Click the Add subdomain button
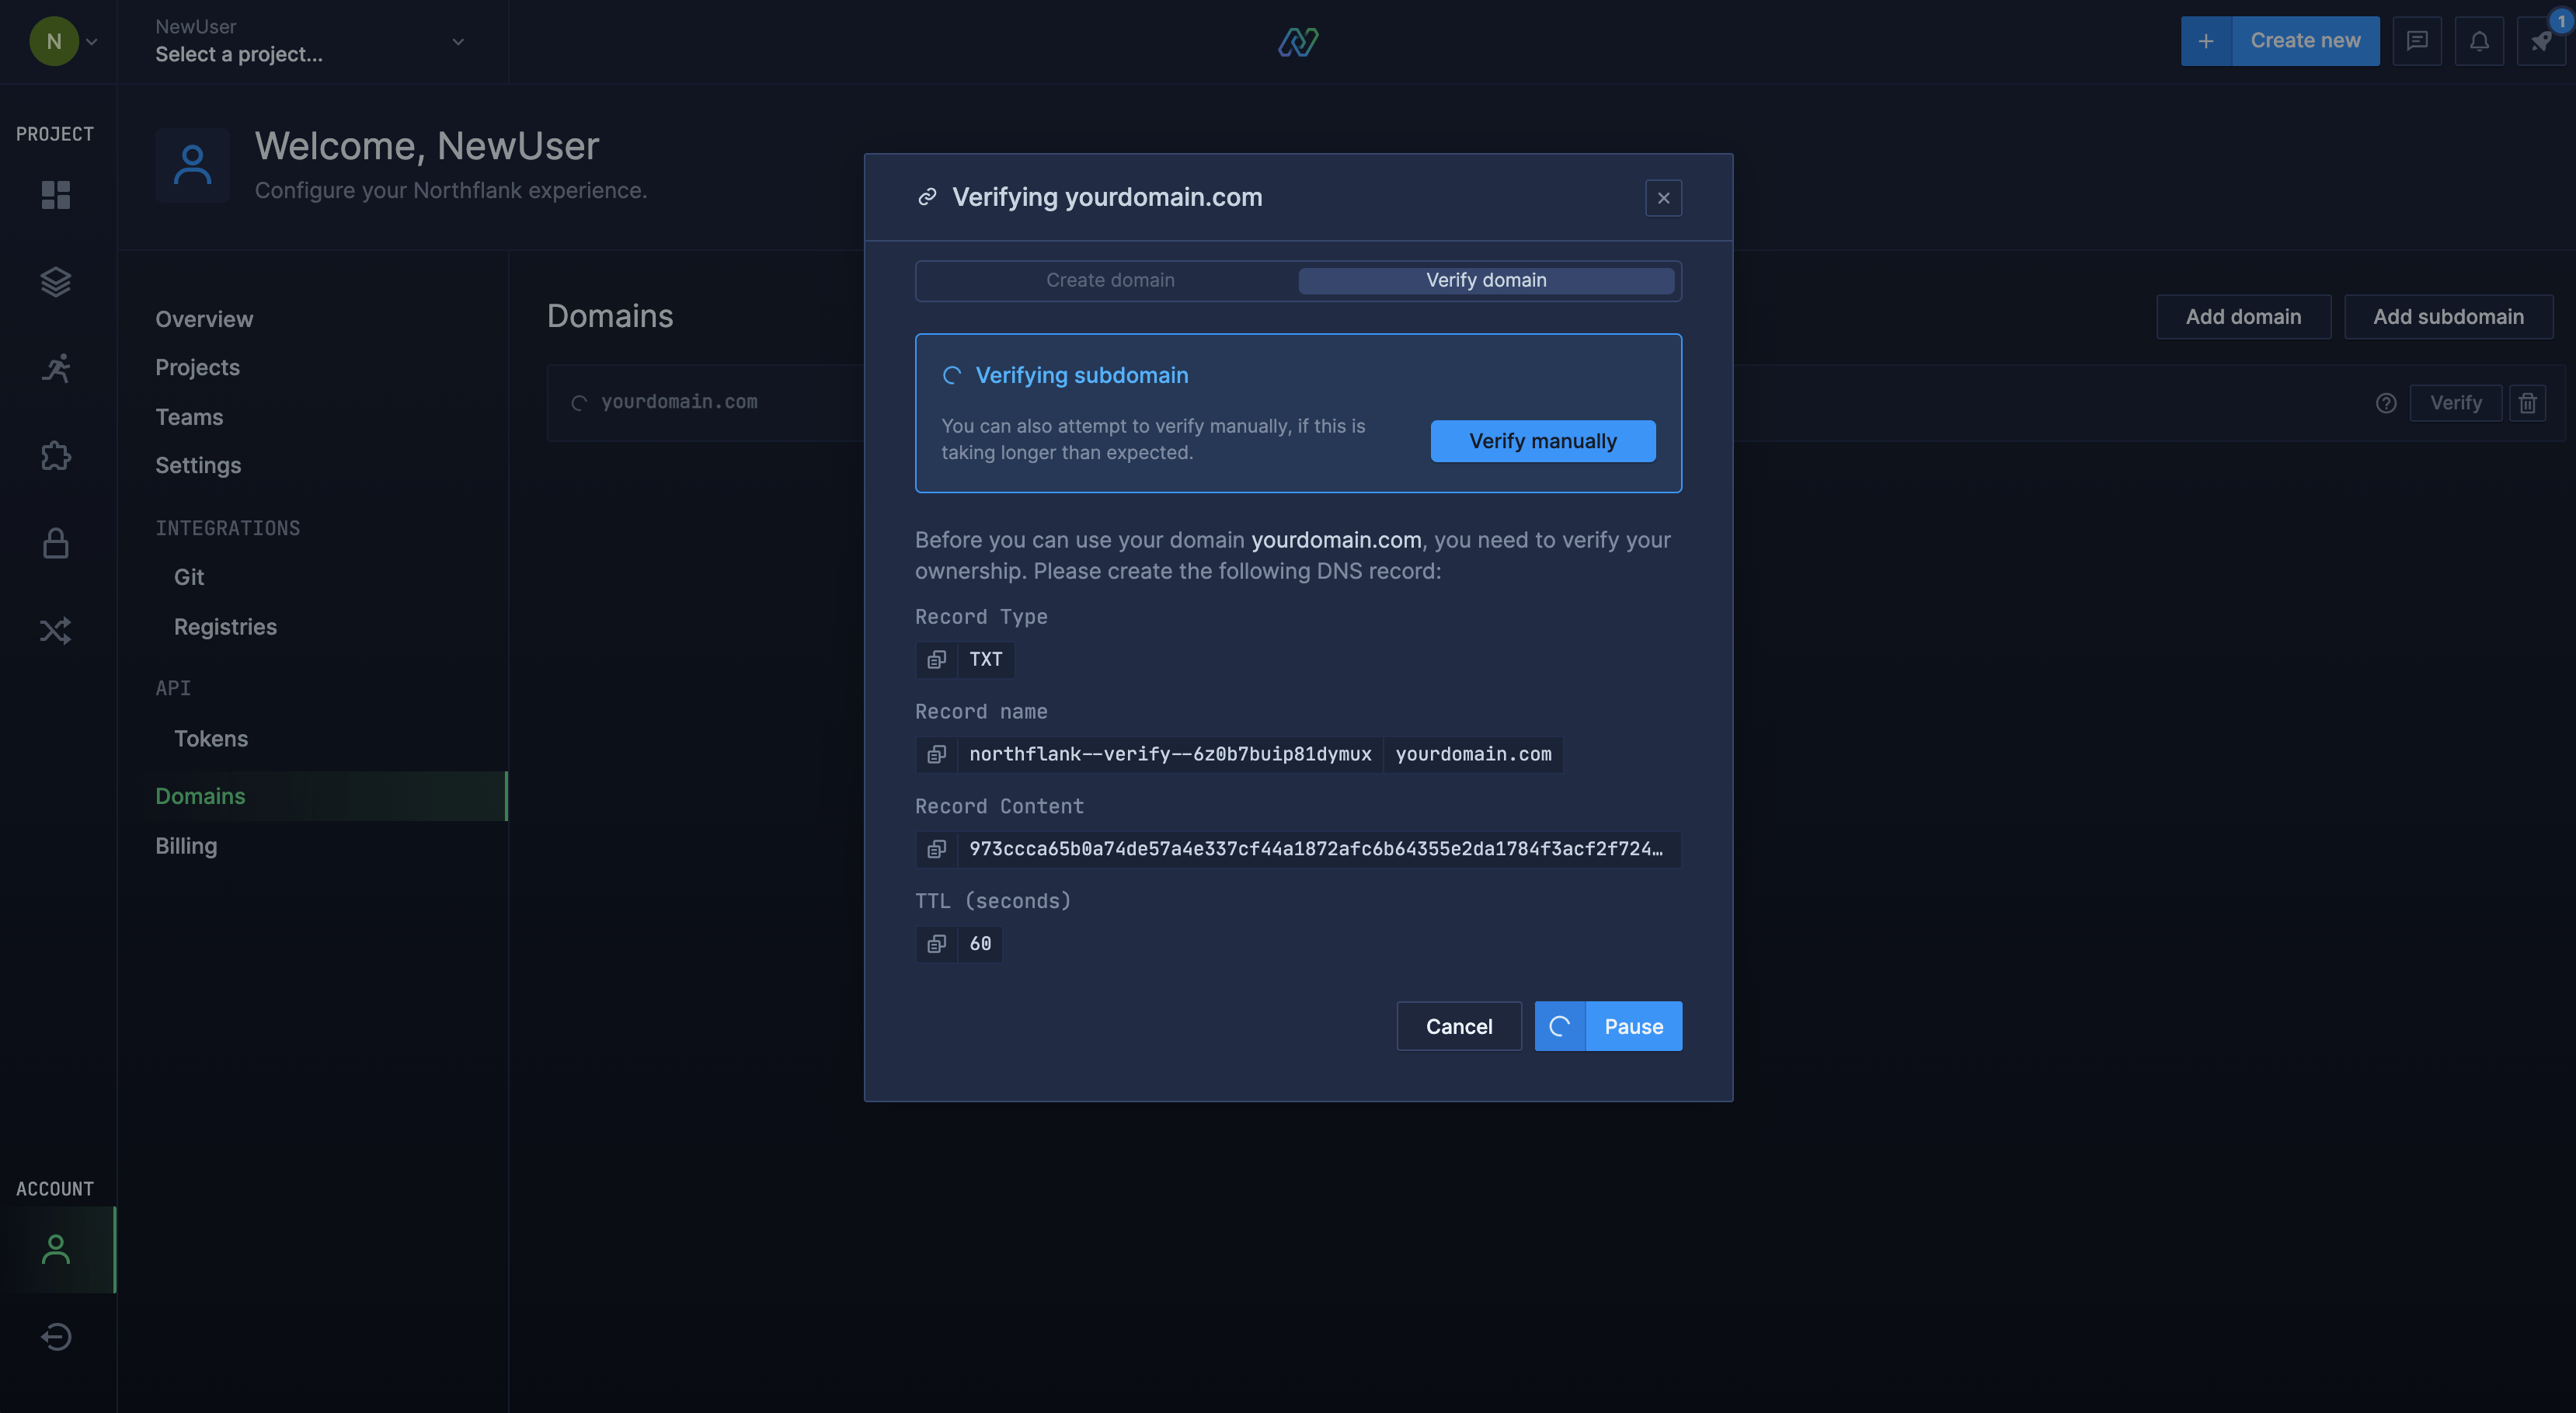Screen dimensions: 2576x1413 (2448, 317)
